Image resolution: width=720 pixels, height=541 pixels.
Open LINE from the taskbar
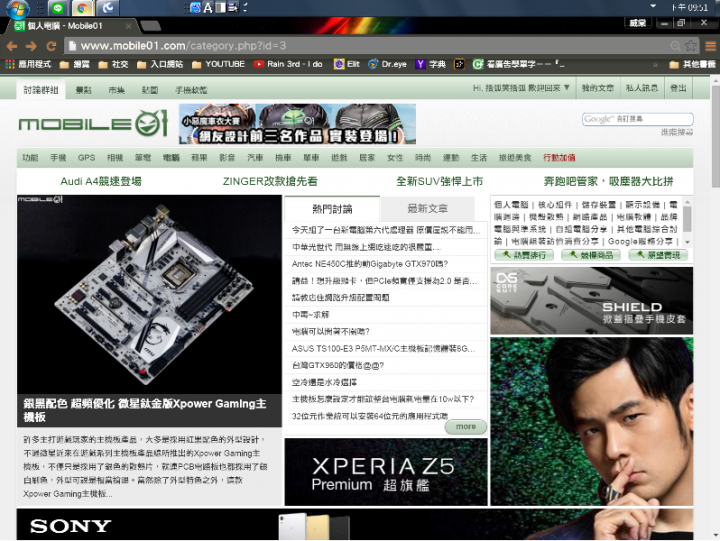(58, 8)
